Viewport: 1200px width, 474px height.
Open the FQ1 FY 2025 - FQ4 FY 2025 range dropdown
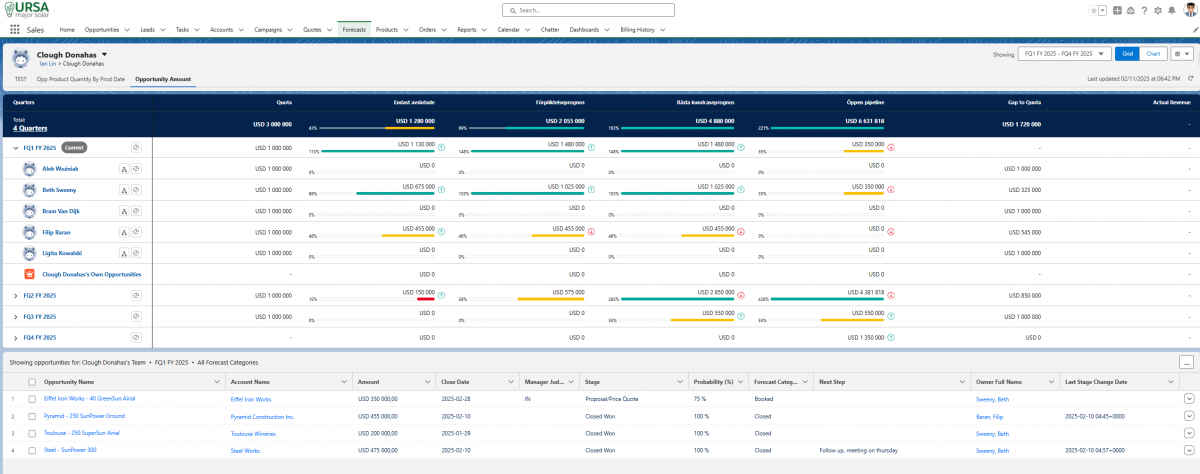[1064, 54]
